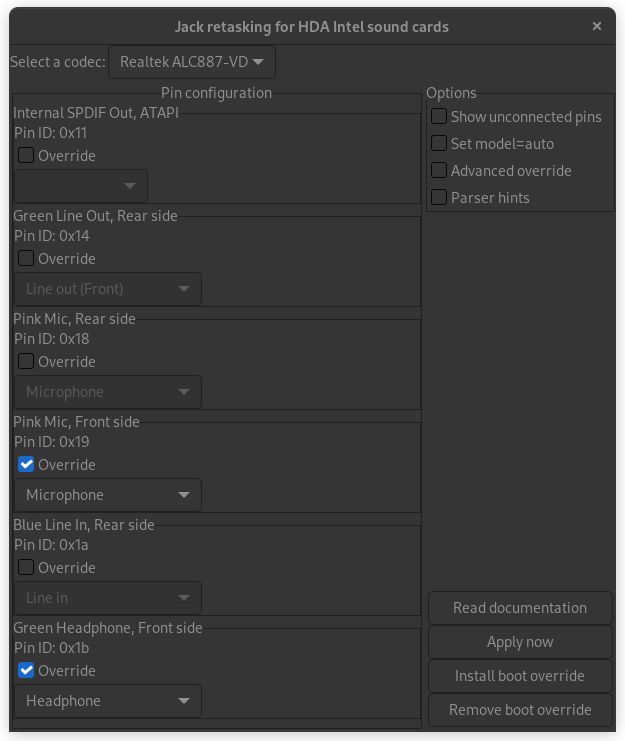Uncheck Override for Pink Mic, Front side

pos(27,465)
